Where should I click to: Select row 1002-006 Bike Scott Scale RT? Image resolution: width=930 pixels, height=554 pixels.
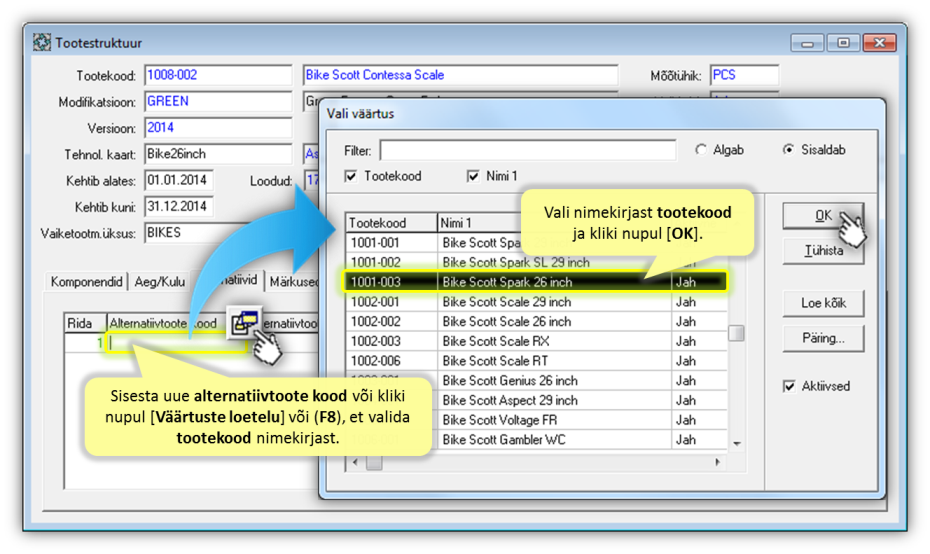[x=535, y=361]
